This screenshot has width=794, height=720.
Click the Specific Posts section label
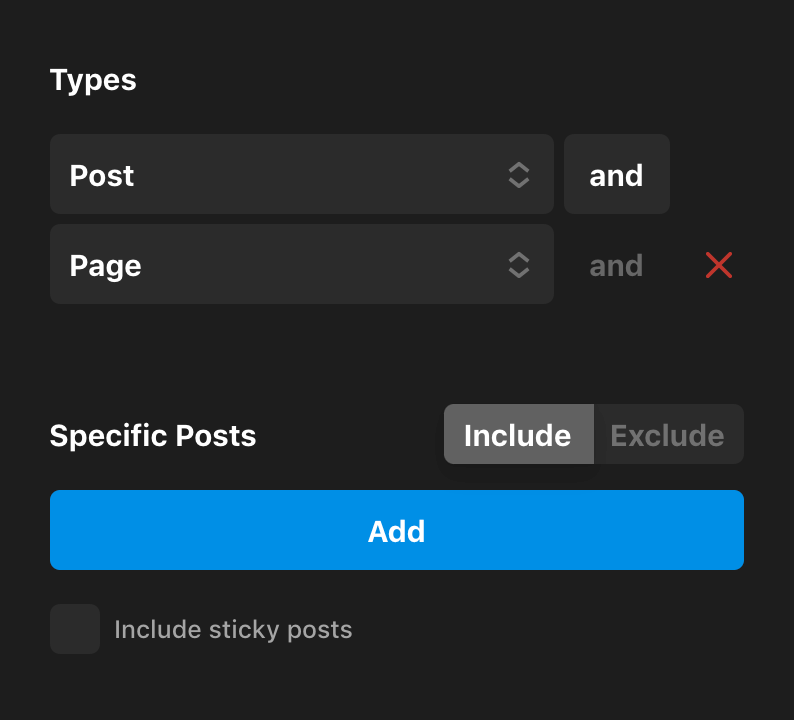tap(153, 436)
